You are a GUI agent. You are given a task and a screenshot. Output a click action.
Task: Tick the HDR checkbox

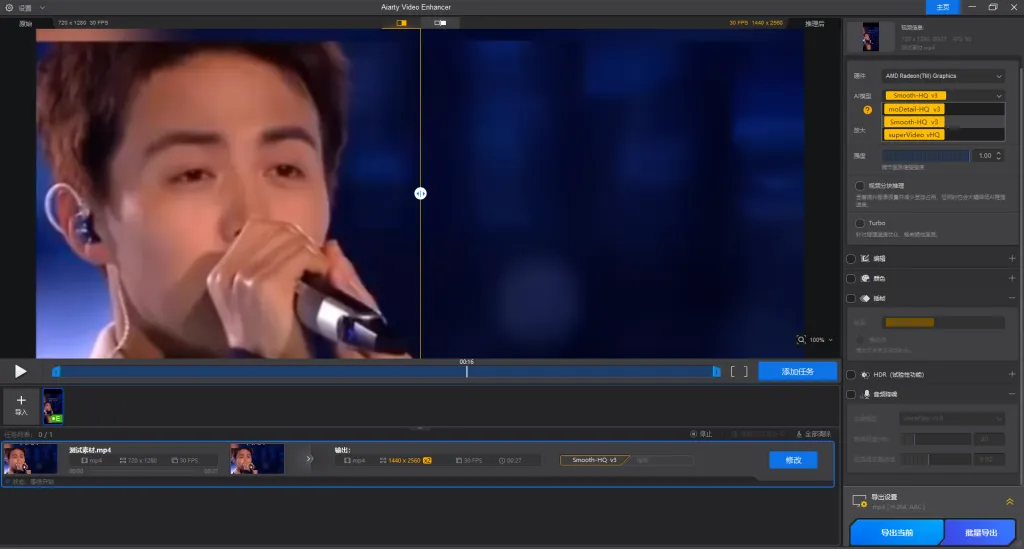[851, 374]
